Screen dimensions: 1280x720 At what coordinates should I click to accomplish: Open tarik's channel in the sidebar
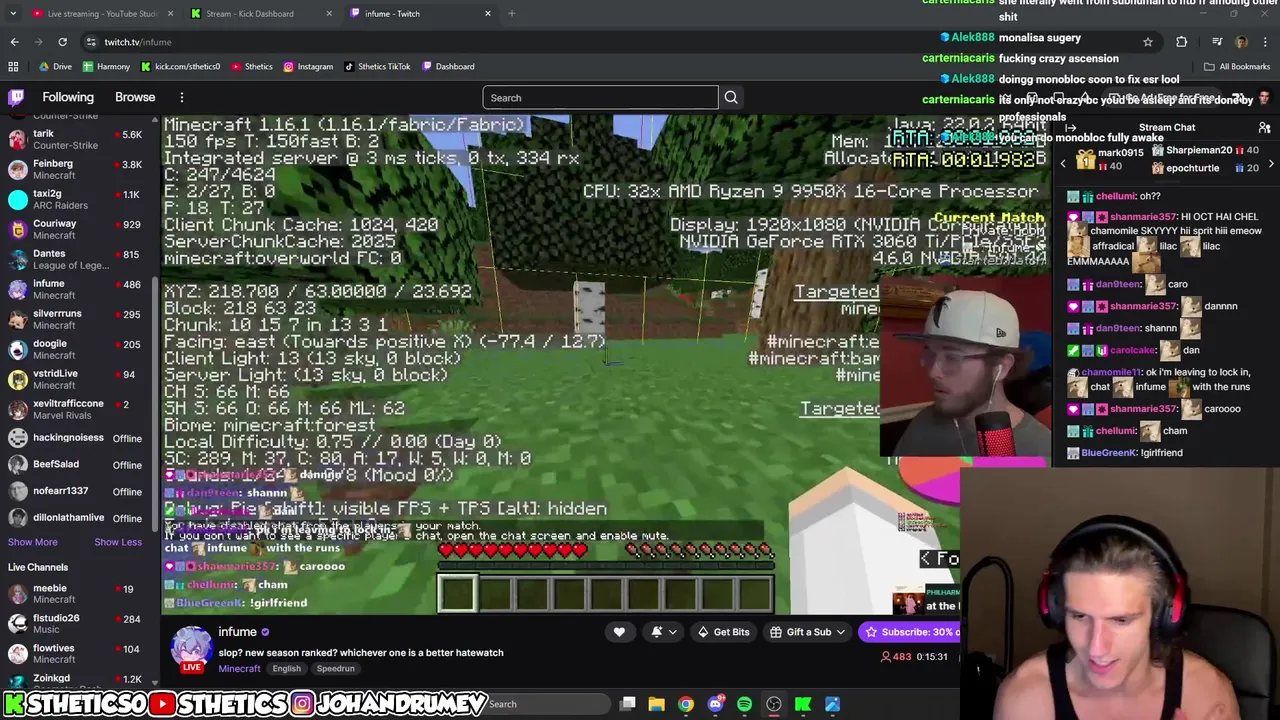point(80,139)
